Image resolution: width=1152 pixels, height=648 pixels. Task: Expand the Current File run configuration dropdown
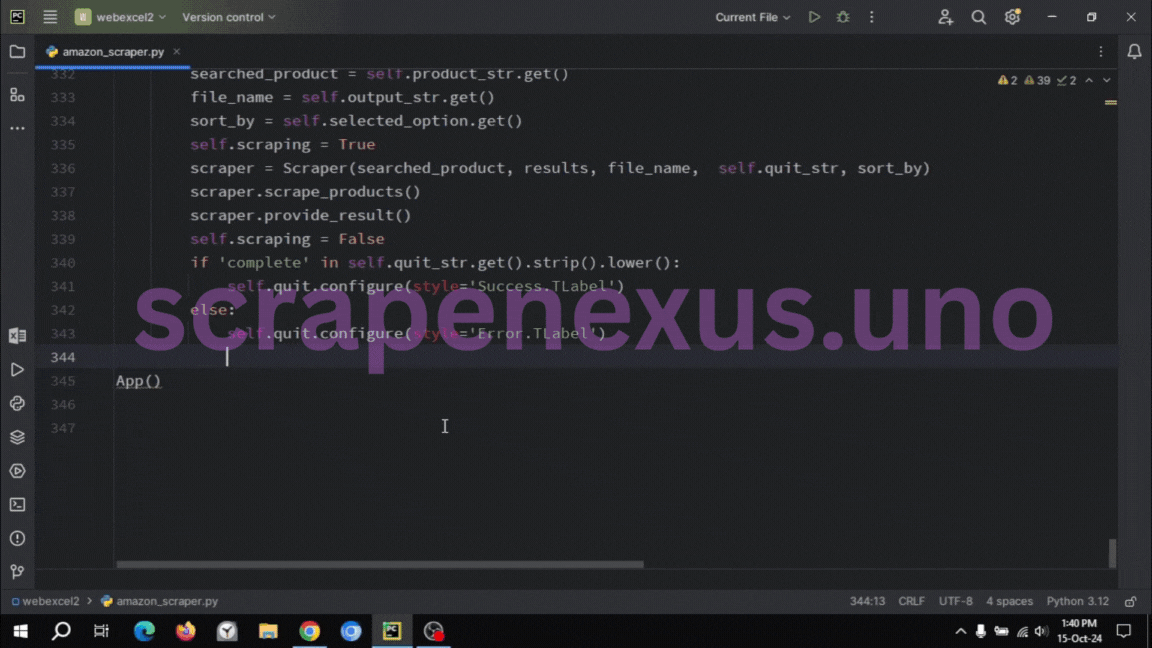tap(752, 17)
